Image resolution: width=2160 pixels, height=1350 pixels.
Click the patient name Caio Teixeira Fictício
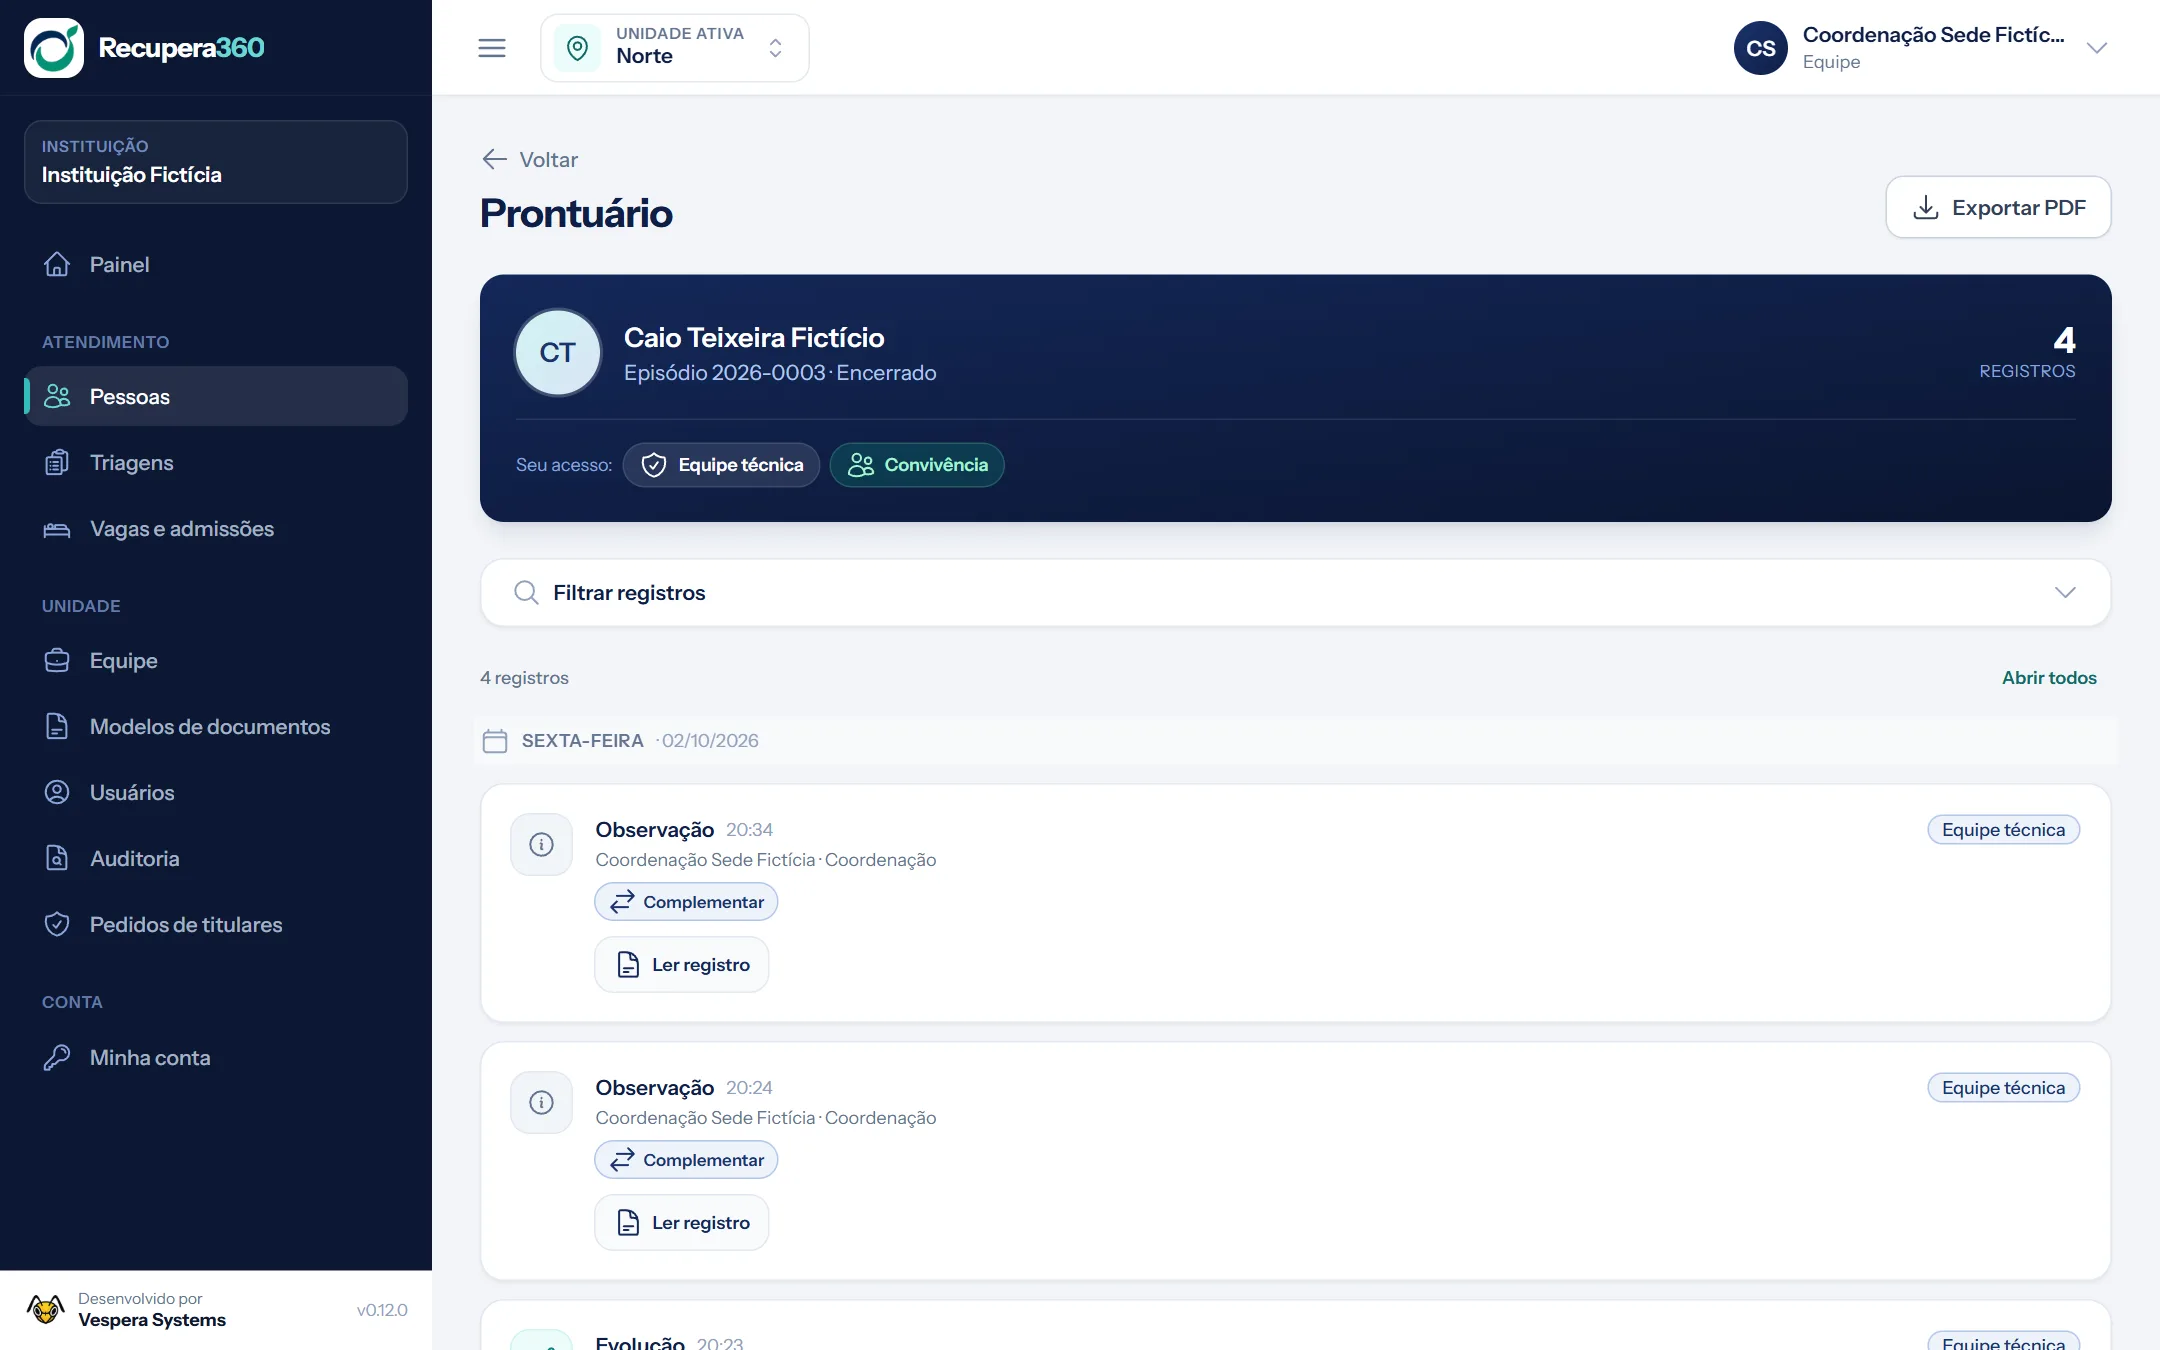(754, 337)
